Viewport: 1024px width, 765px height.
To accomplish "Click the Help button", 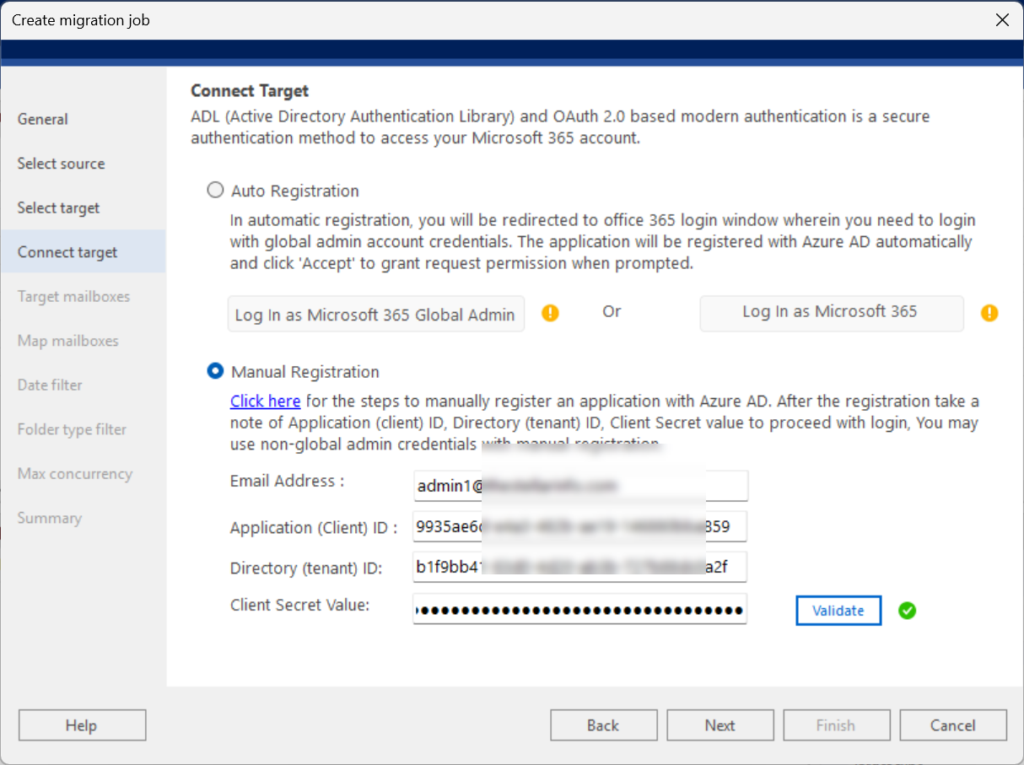I will tap(82, 725).
